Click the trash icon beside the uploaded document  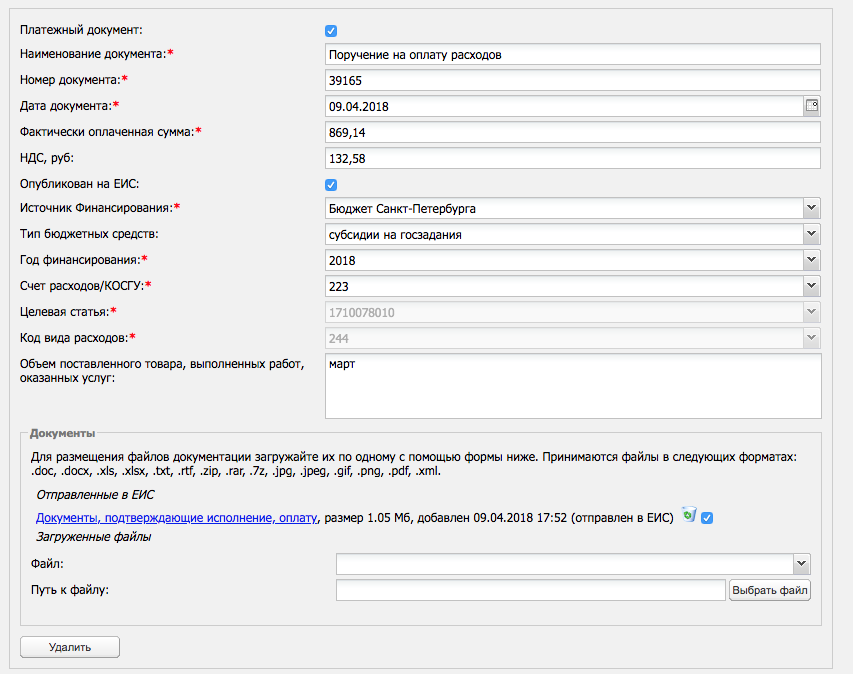tap(689, 516)
